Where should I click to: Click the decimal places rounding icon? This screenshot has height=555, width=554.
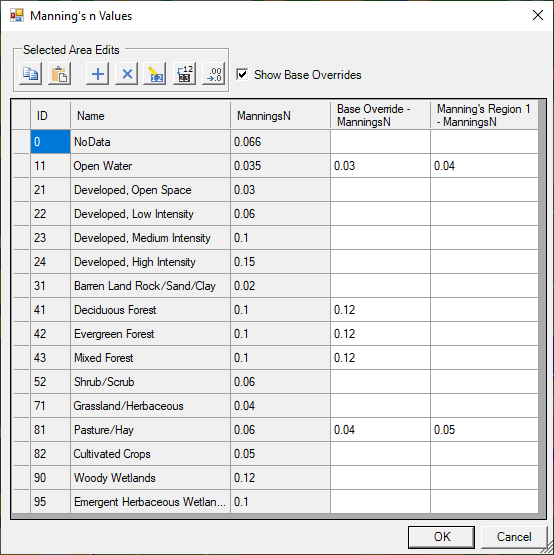[213, 74]
